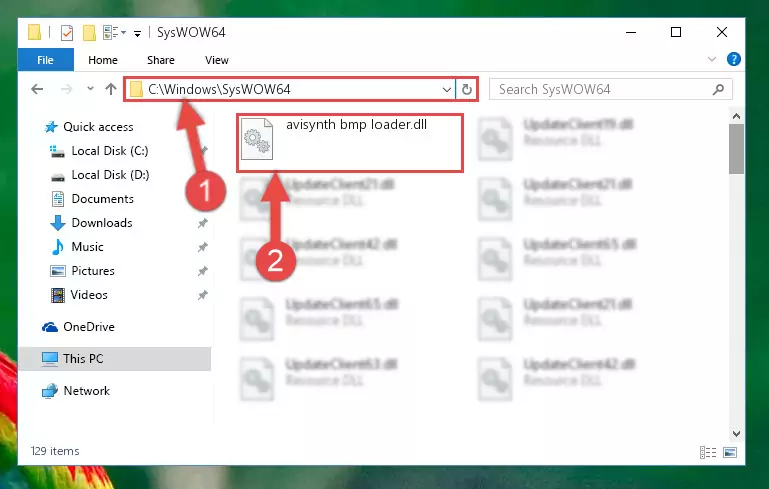Click the pin icon next to Music
Viewport: 769px width, 489px height.
pyautogui.click(x=203, y=247)
